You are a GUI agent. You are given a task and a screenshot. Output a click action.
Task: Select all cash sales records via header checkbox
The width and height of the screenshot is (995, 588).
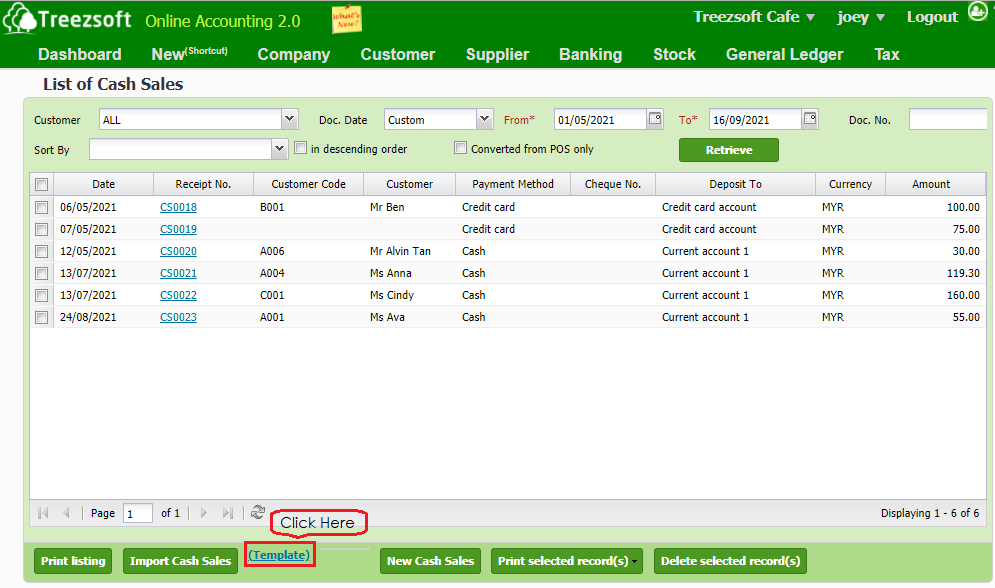point(40,184)
